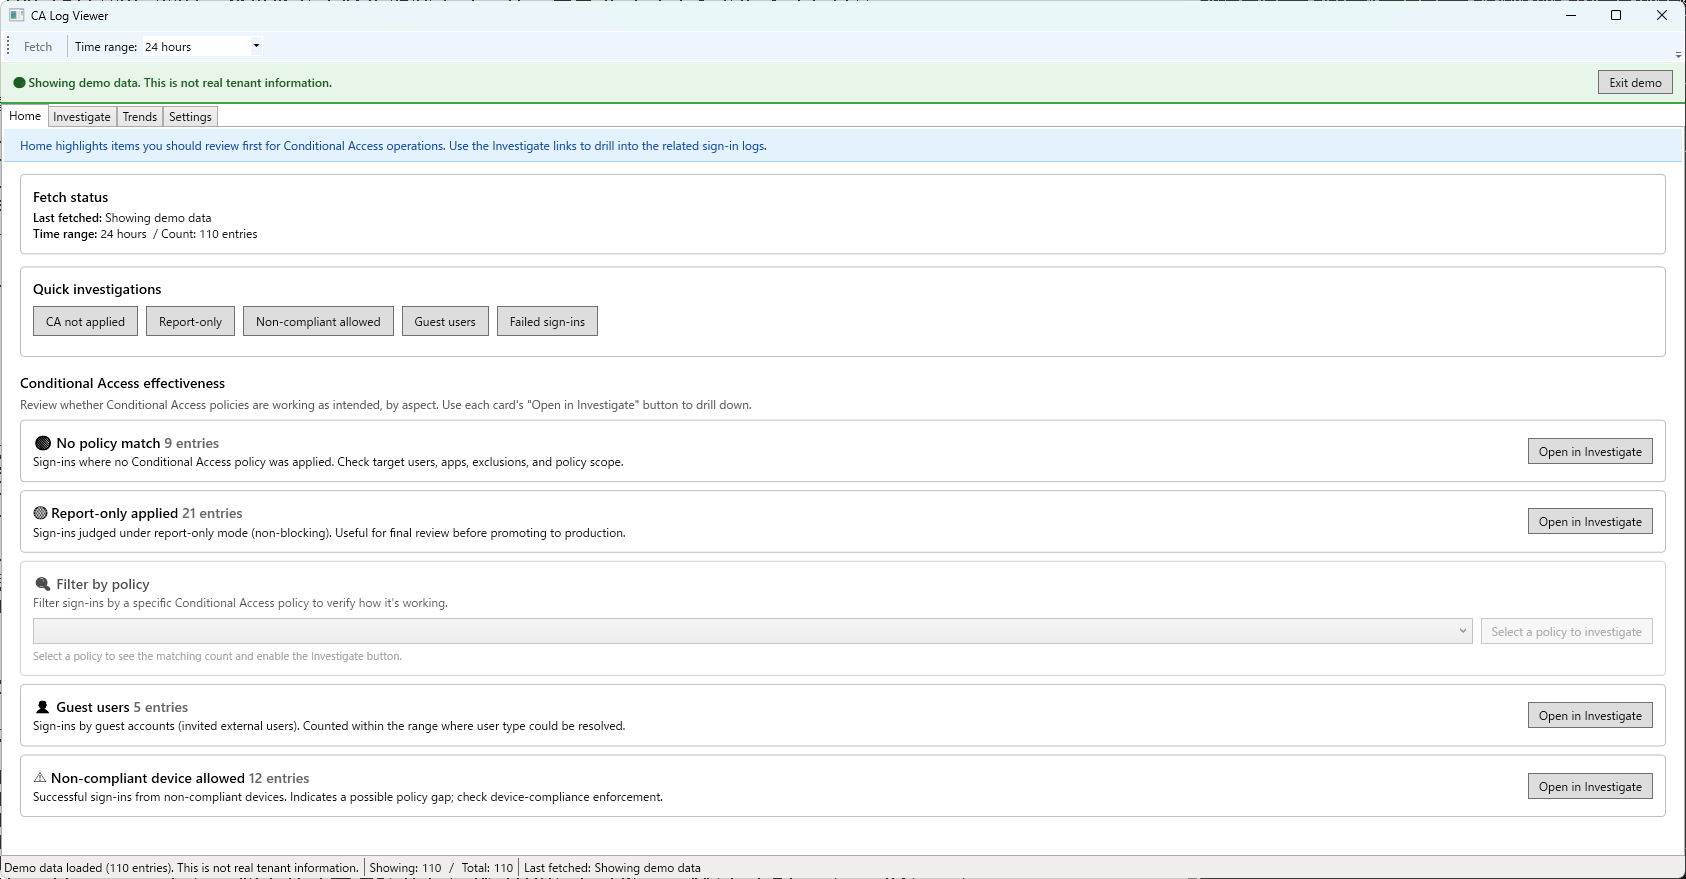This screenshot has height=879, width=1686.
Task: Switch to the Investigate tab
Action: point(82,117)
